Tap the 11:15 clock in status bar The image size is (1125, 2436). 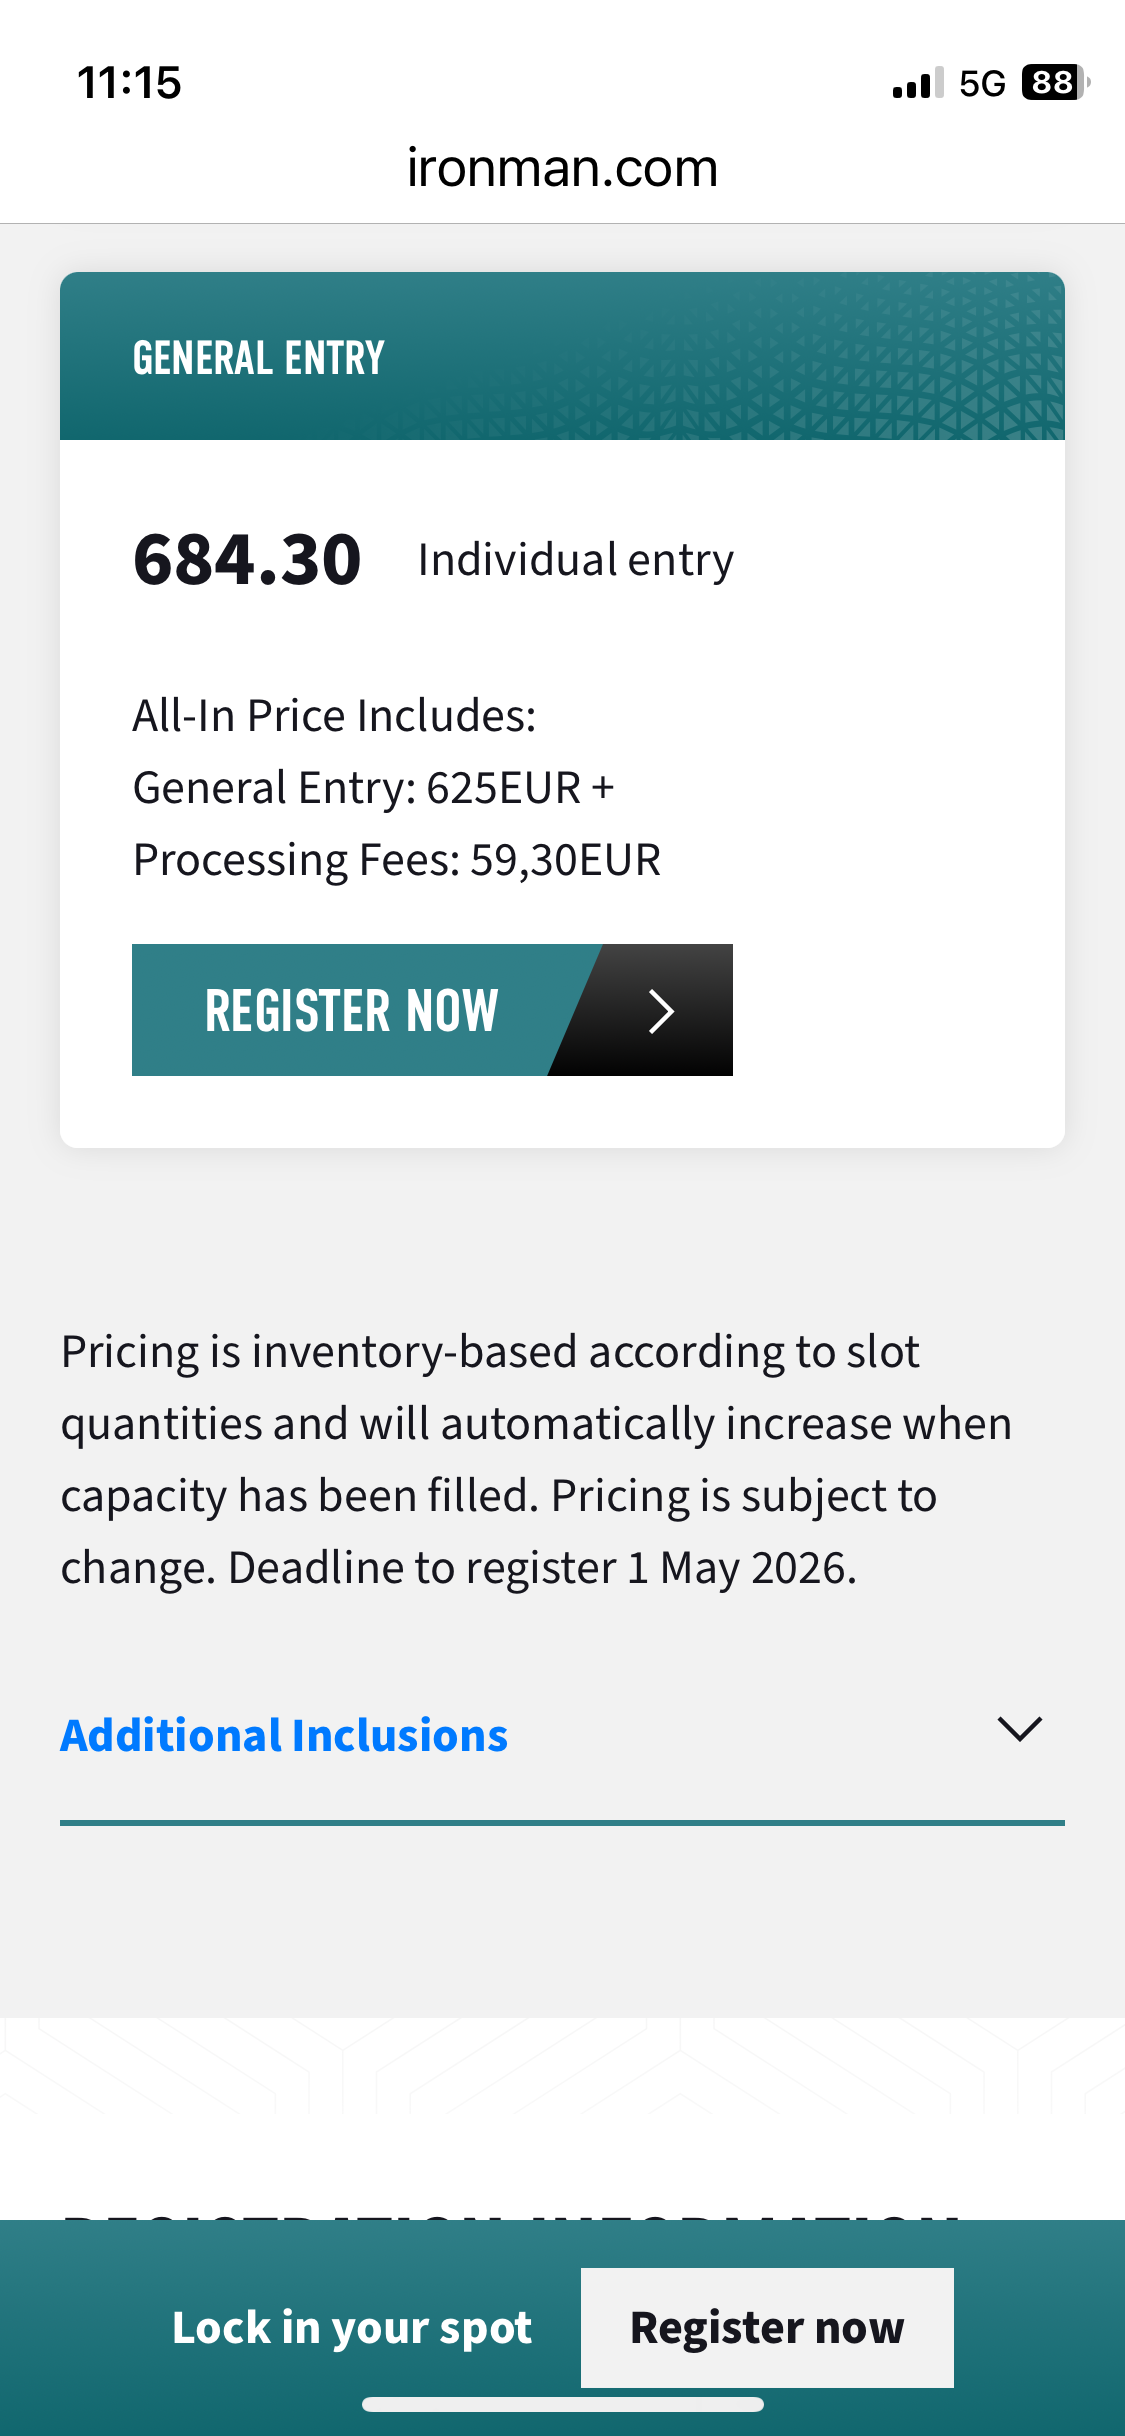129,83
